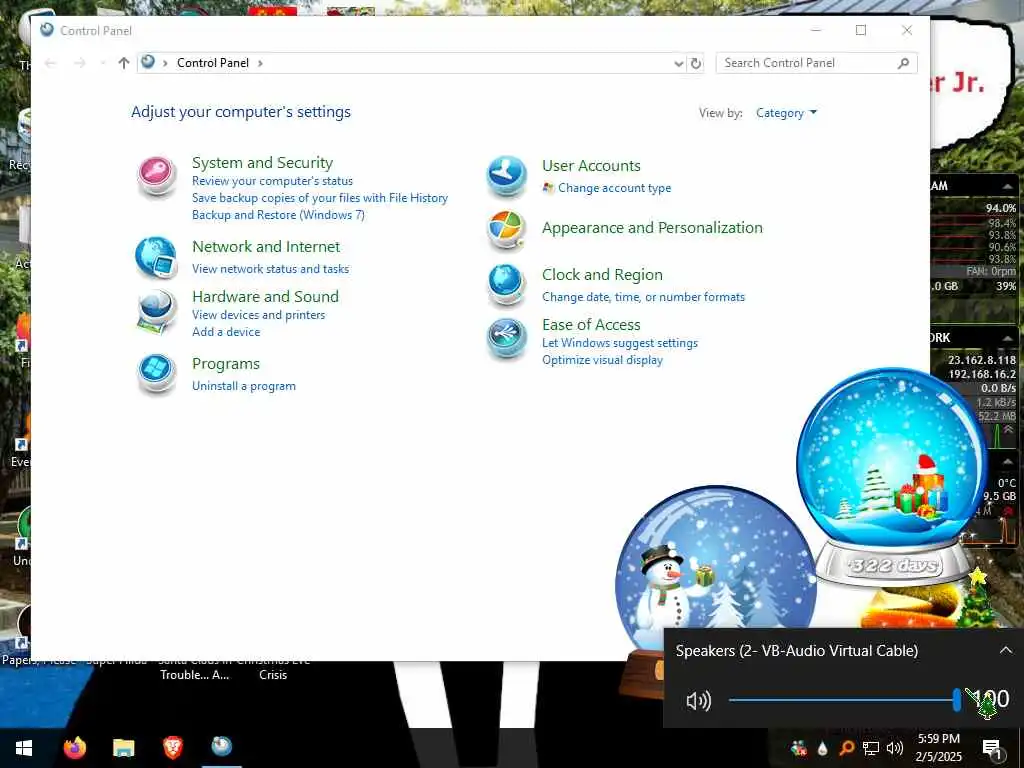Click View network status and tasks
This screenshot has width=1024, height=768.
click(x=270, y=268)
